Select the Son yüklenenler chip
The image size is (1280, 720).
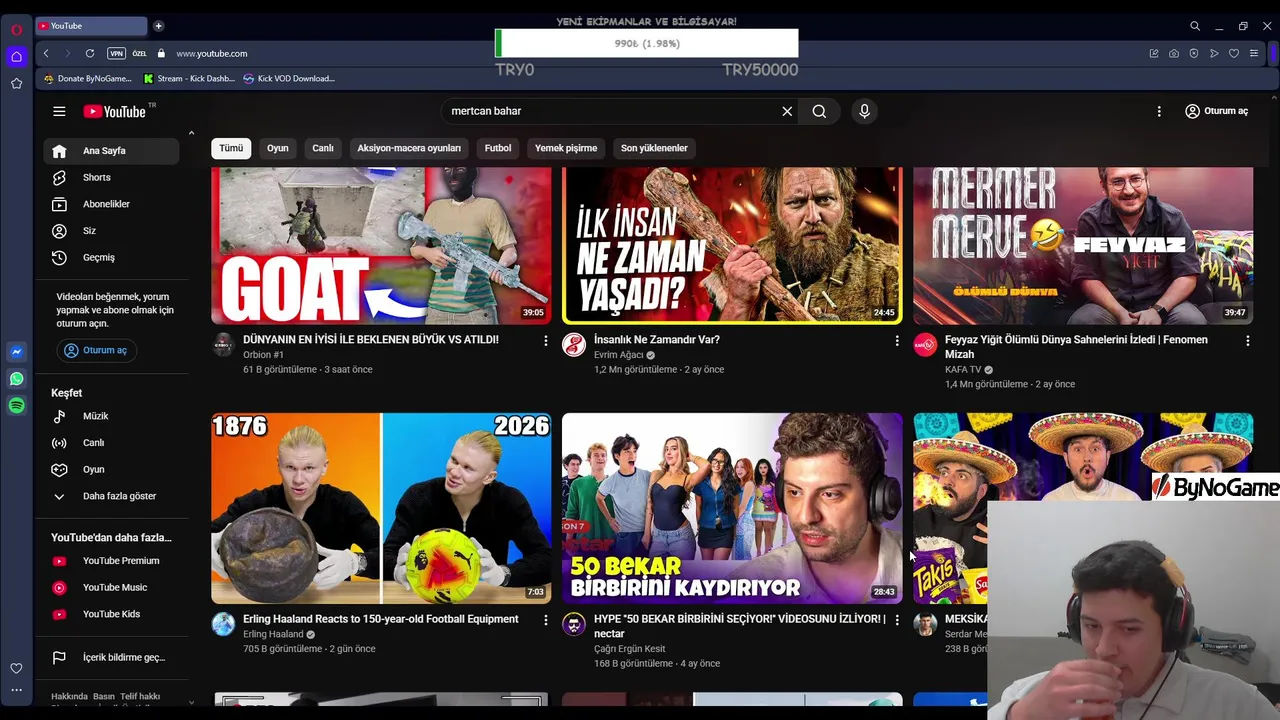654,148
